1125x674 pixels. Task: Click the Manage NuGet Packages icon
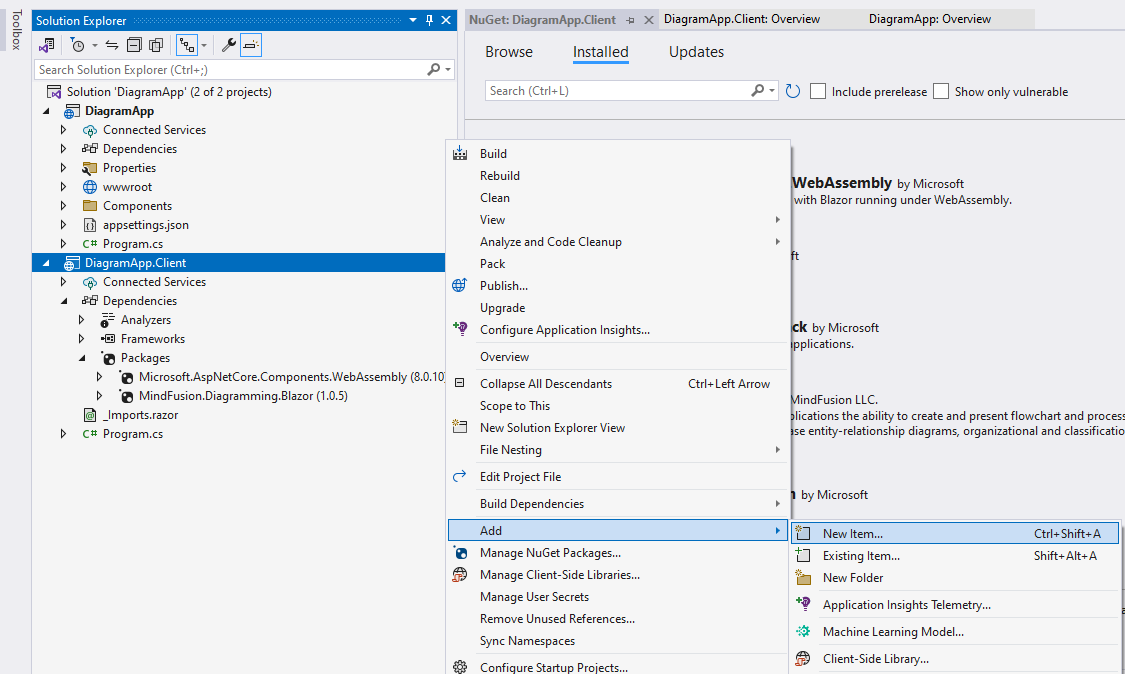(x=460, y=552)
